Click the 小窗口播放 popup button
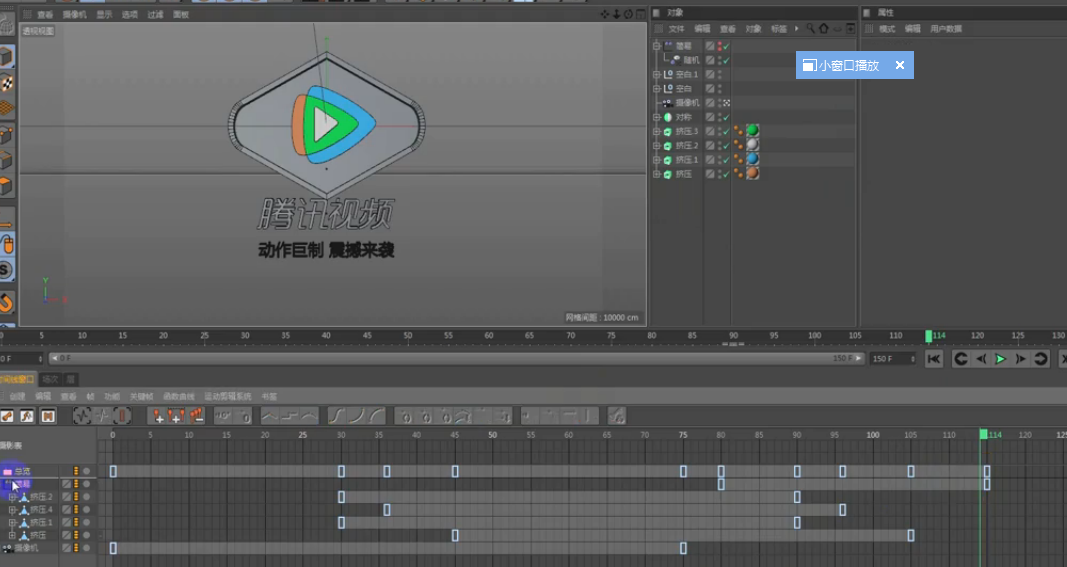The image size is (1067, 567). point(842,65)
